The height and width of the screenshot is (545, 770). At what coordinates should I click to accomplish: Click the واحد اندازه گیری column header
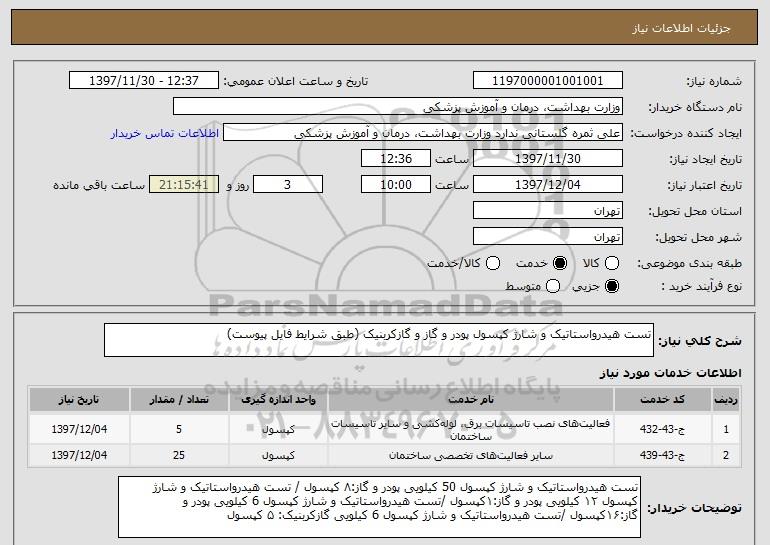click(278, 400)
